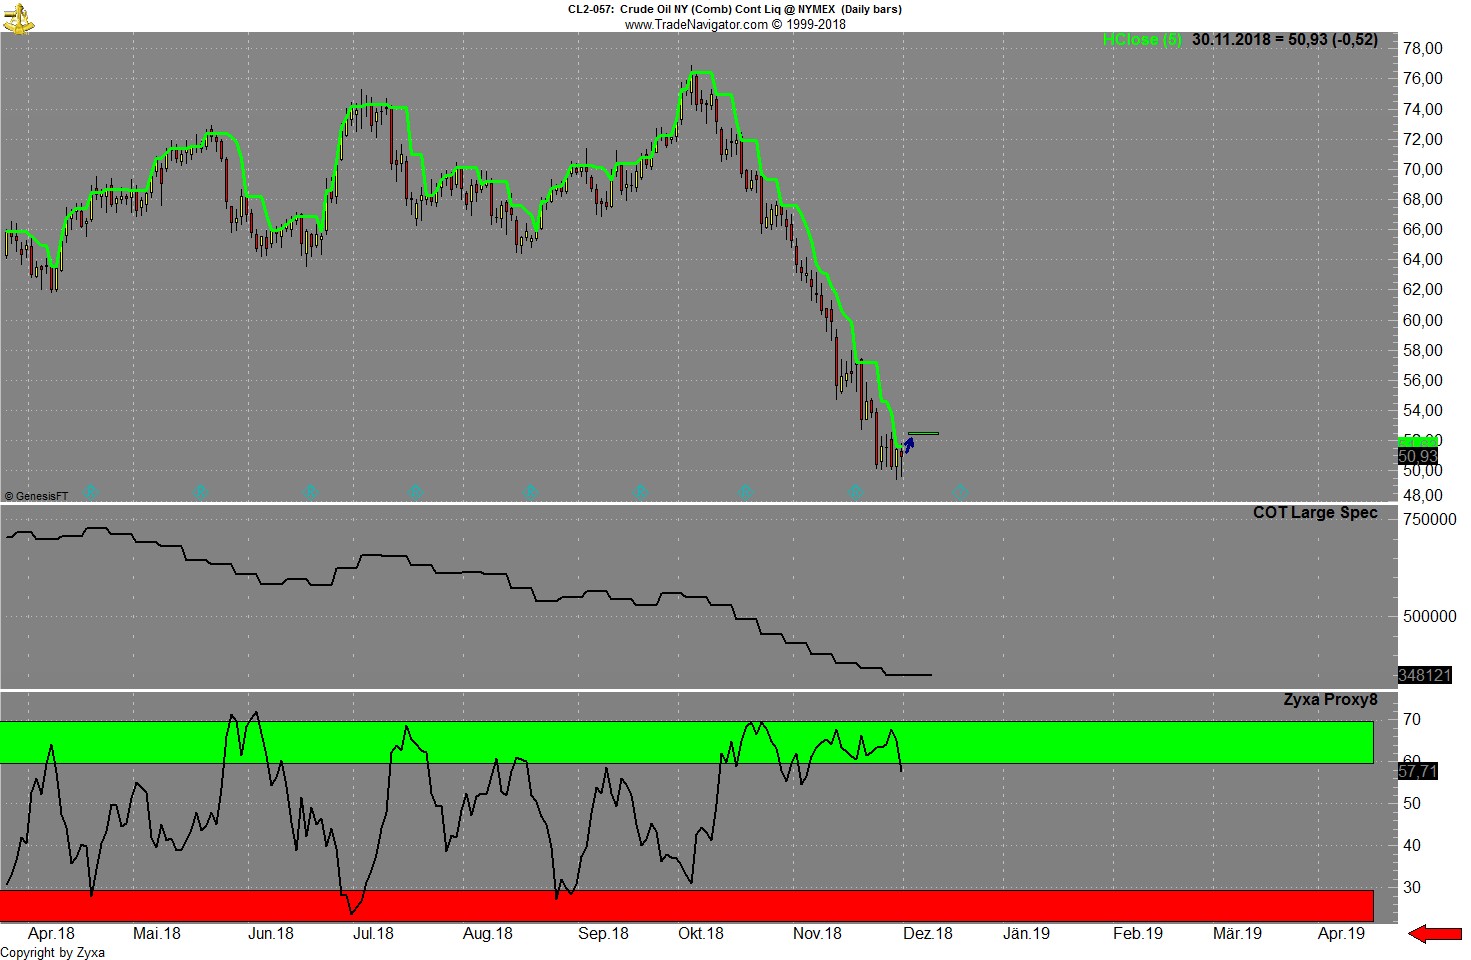Click the 40 level on Zyxa Proxy8 axis
Screen dimensions: 1471x960
pyautogui.click(x=1412, y=845)
